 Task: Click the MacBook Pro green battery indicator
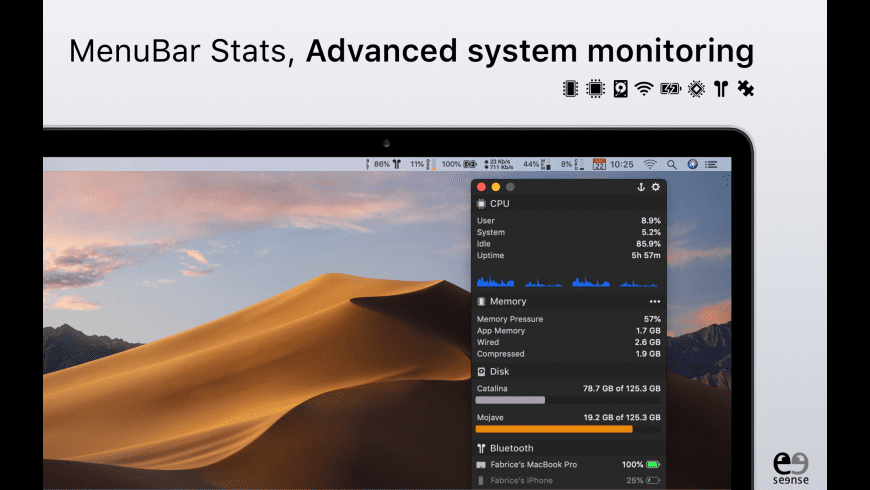coord(653,464)
